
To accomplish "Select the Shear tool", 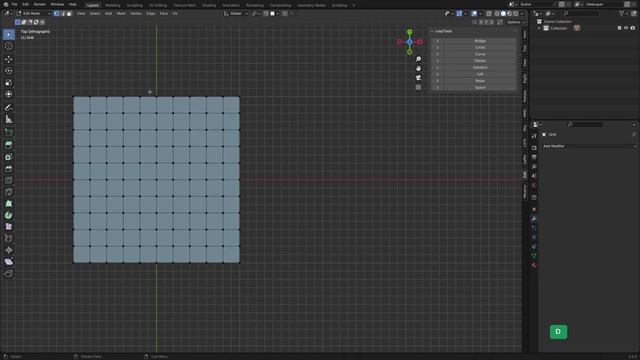I will (9, 262).
